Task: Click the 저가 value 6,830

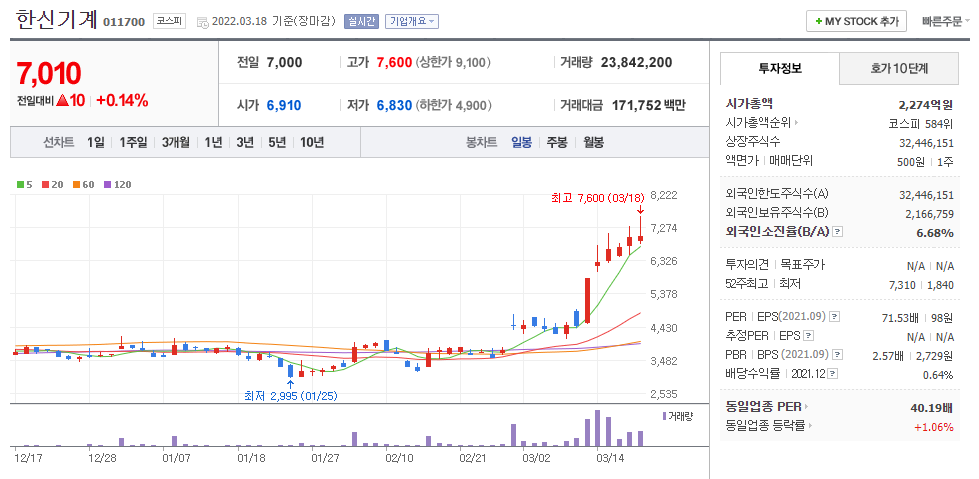Action: pos(394,105)
